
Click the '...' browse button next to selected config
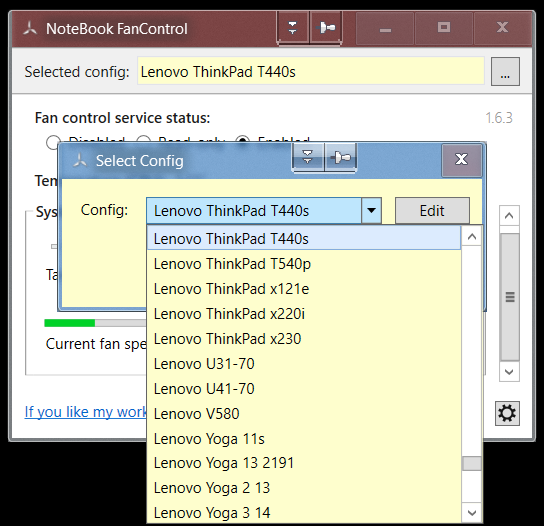pos(505,71)
